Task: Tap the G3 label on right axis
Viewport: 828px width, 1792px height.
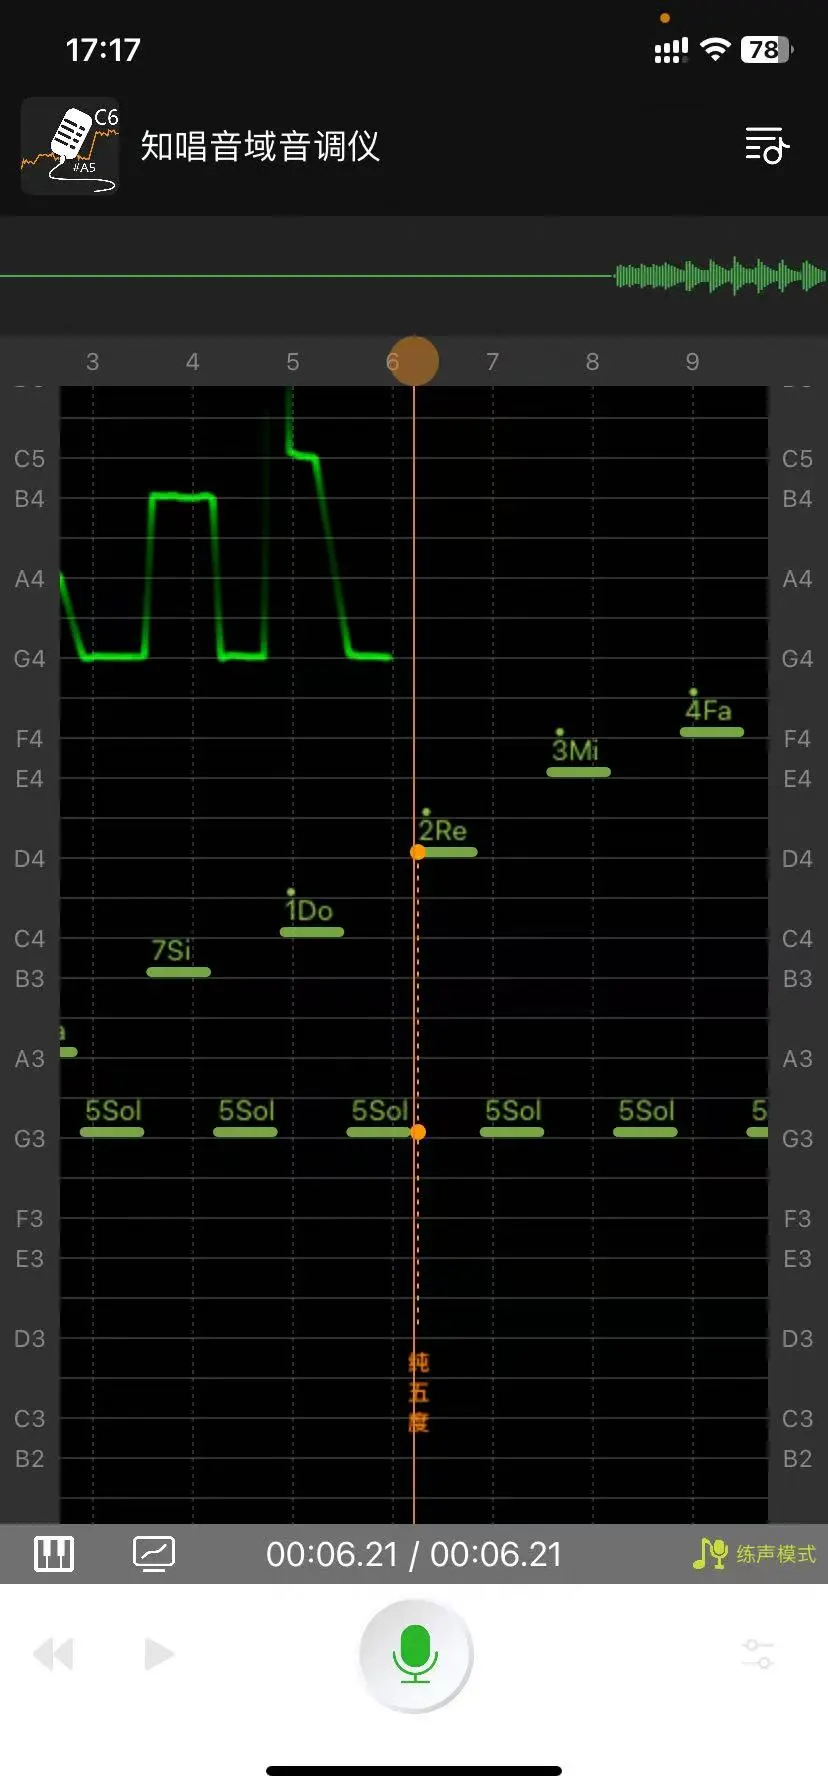Action: [797, 1139]
